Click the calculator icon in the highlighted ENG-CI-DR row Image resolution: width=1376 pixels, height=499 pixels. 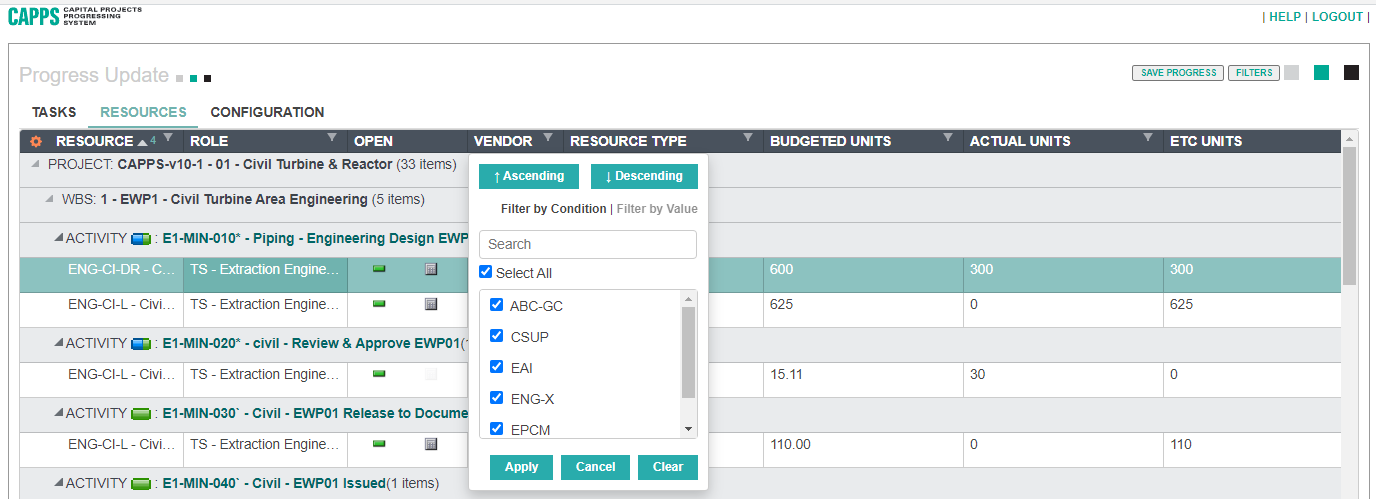[x=431, y=269]
